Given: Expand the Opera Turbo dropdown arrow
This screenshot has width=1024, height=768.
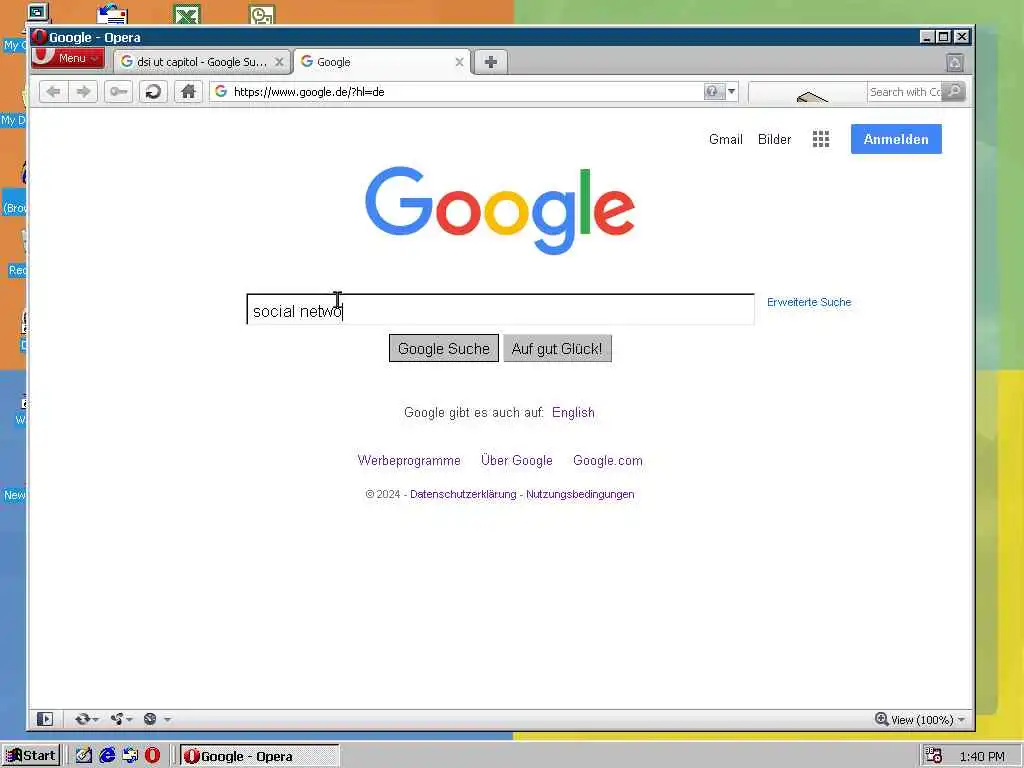Looking at the screenshot, I should tap(167, 720).
